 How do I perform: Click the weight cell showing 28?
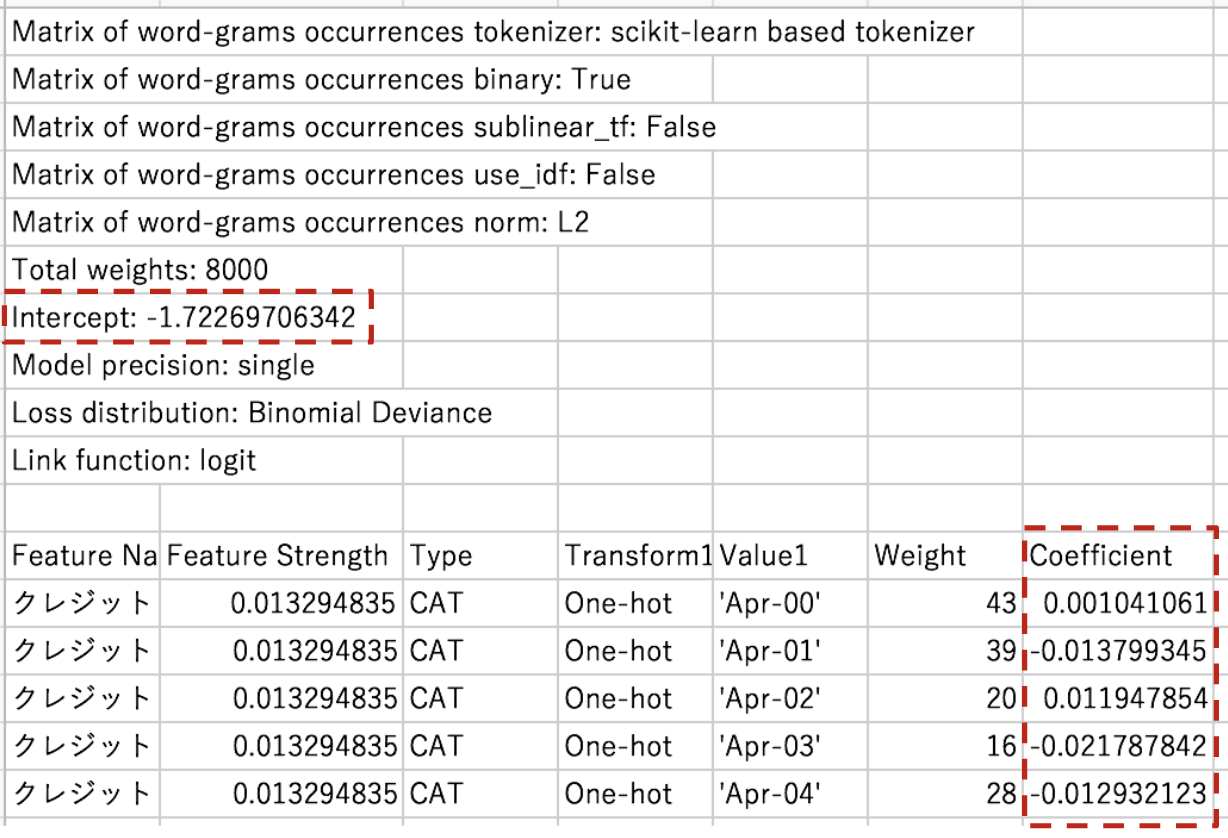click(945, 793)
